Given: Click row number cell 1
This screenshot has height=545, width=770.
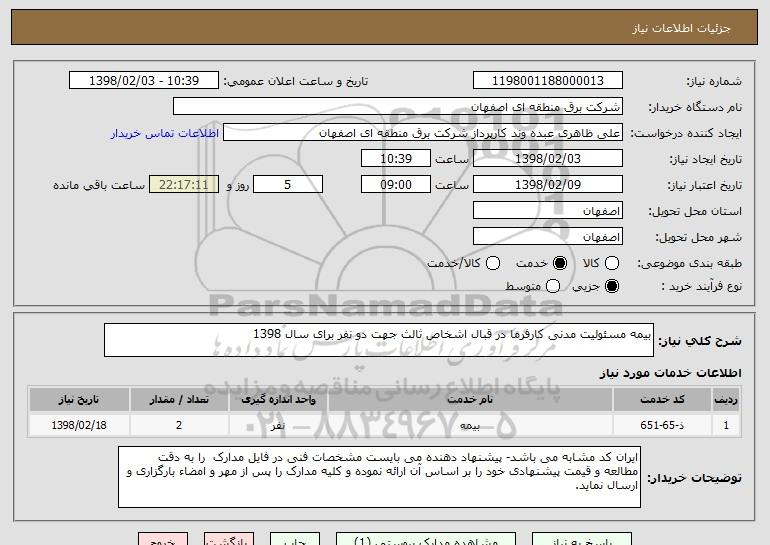Looking at the screenshot, I should (x=726, y=425).
